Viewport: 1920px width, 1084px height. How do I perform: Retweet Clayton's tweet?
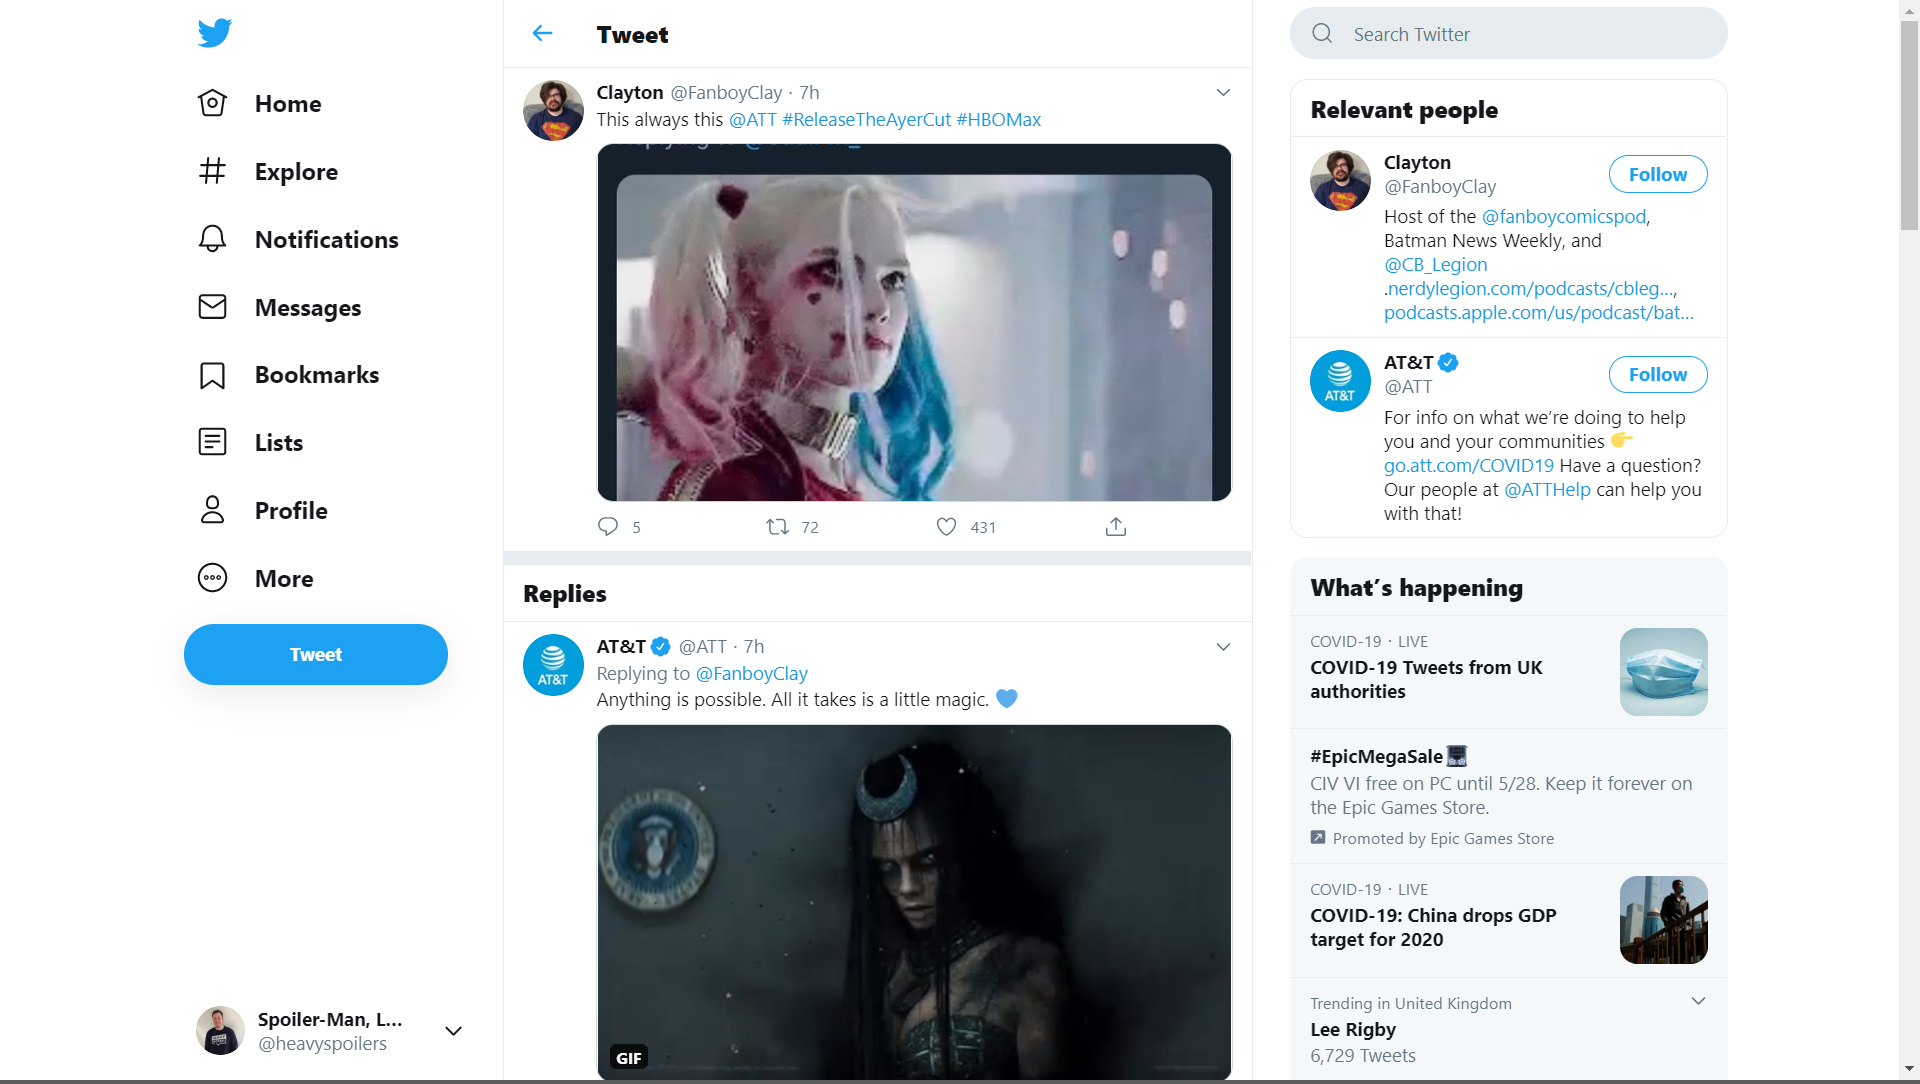coord(777,527)
